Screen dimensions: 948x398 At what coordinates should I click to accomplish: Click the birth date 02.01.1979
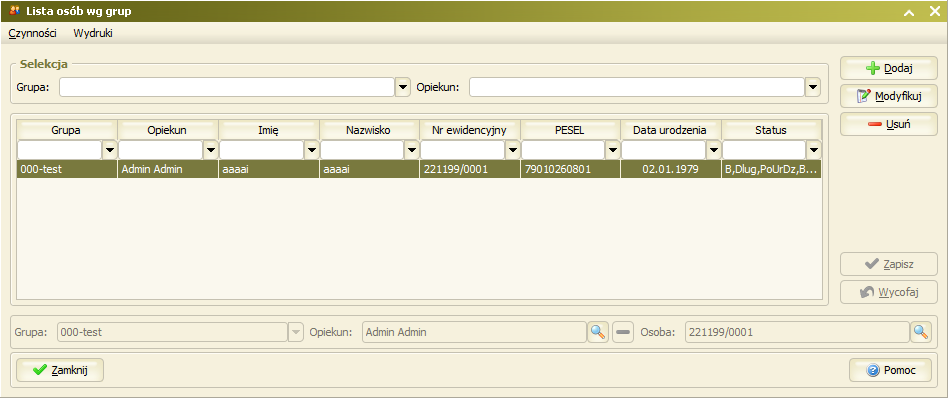671,169
